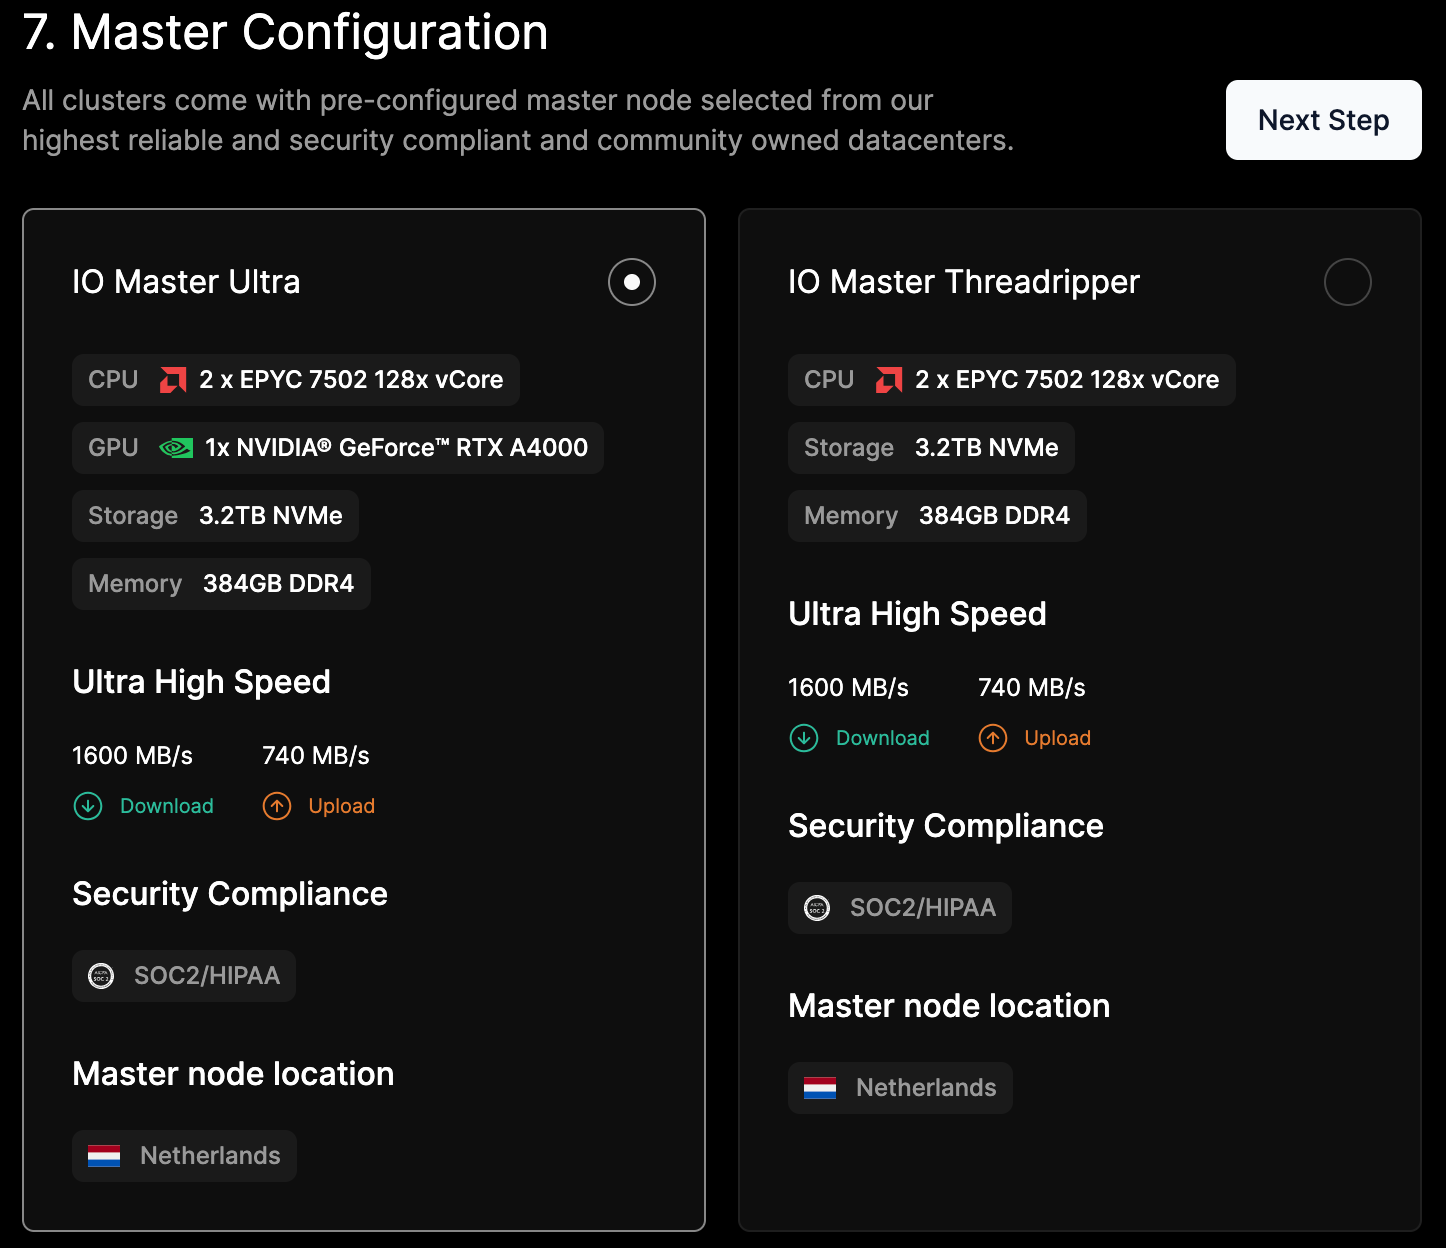
Task: Click the GPU RTX A4000 spec chip
Action: (x=338, y=448)
